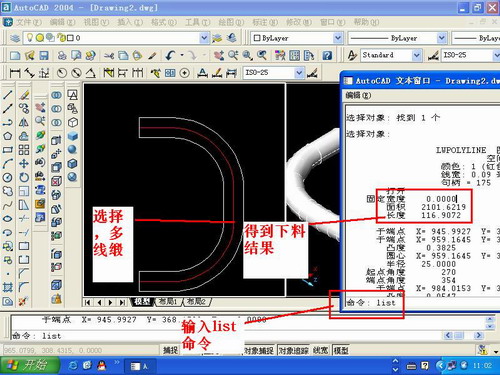Toggle the 捕捉 snap status button
Viewport: 500px width, 375px height.
coord(170,350)
